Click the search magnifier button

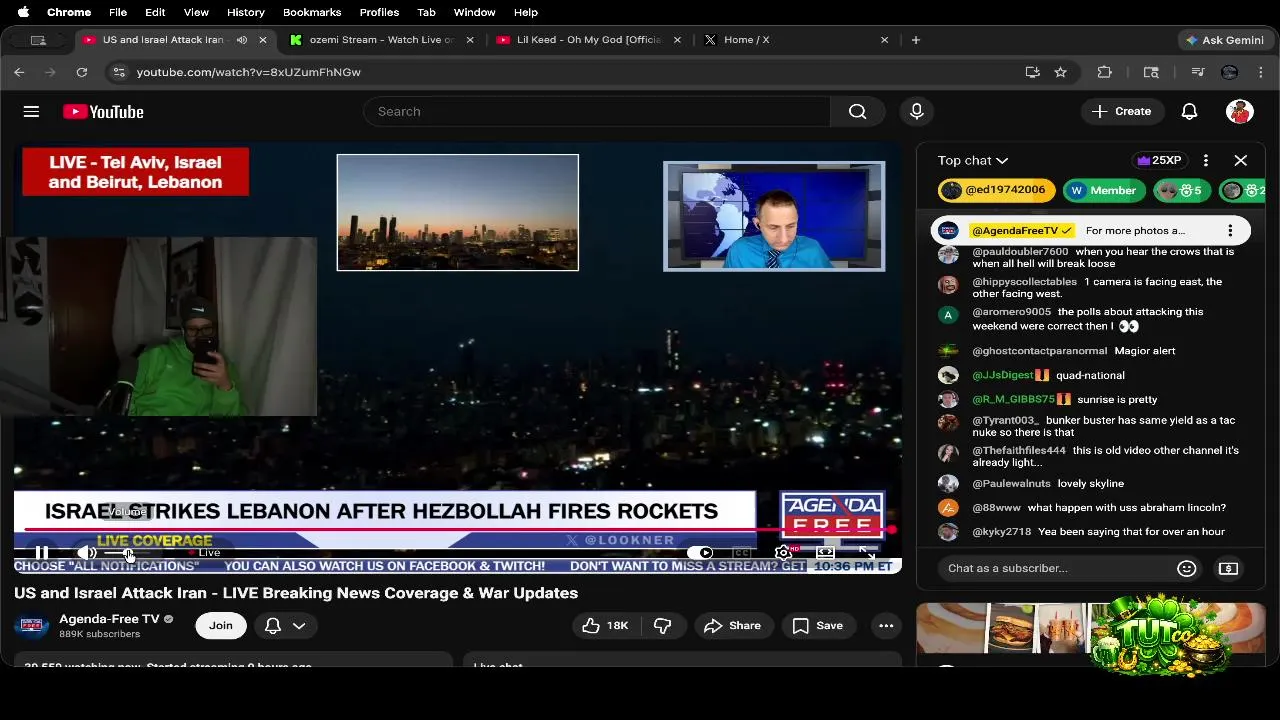coord(857,111)
